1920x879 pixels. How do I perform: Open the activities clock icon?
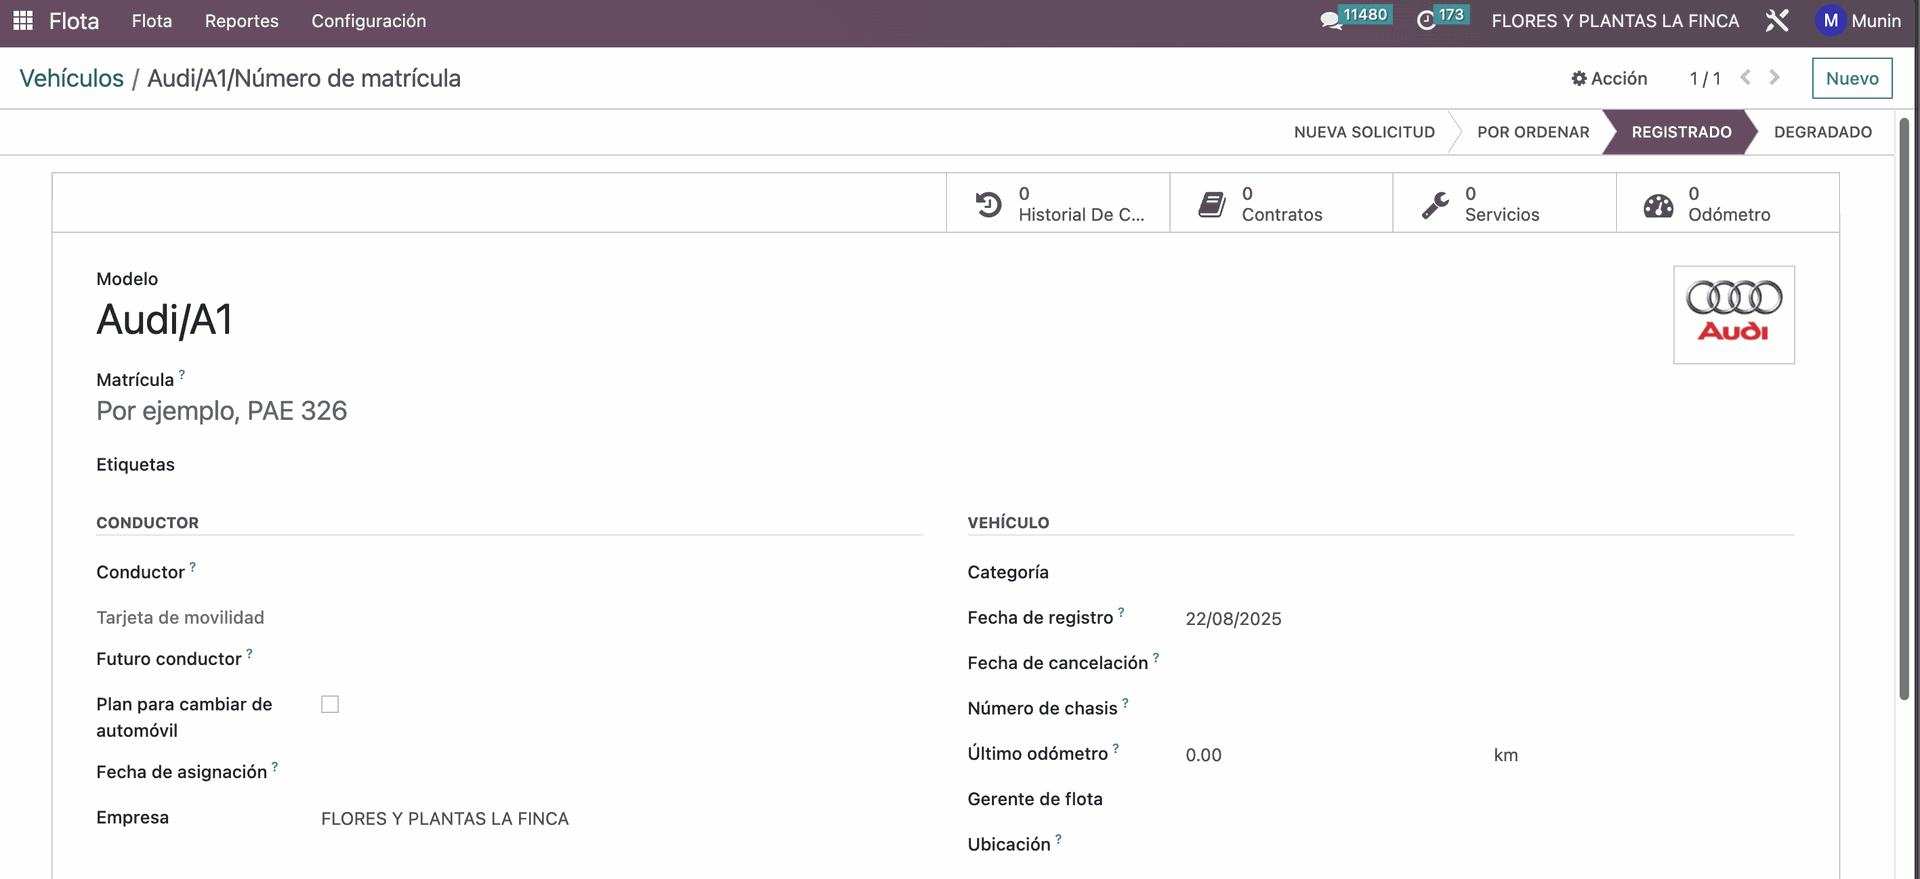pyautogui.click(x=1427, y=20)
